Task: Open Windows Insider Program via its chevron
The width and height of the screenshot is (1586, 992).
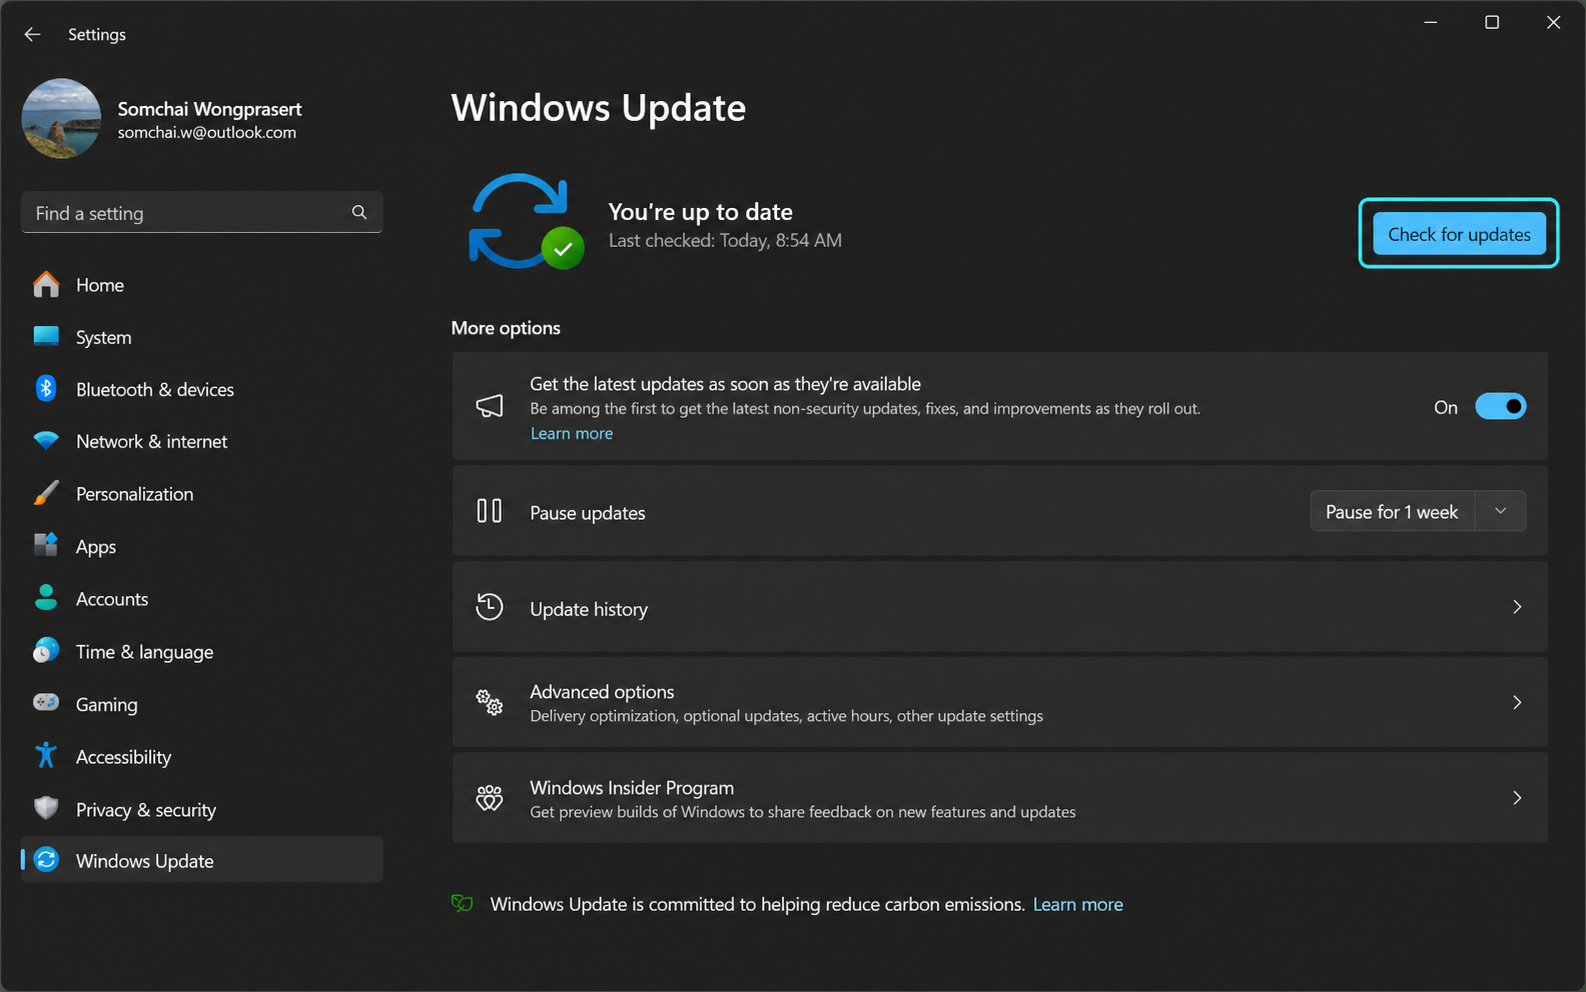Action: pos(1517,798)
